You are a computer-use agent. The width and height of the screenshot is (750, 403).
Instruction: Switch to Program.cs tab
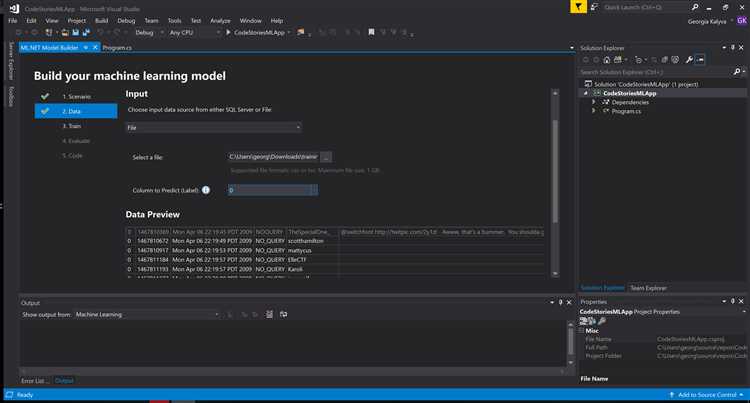coord(117,47)
